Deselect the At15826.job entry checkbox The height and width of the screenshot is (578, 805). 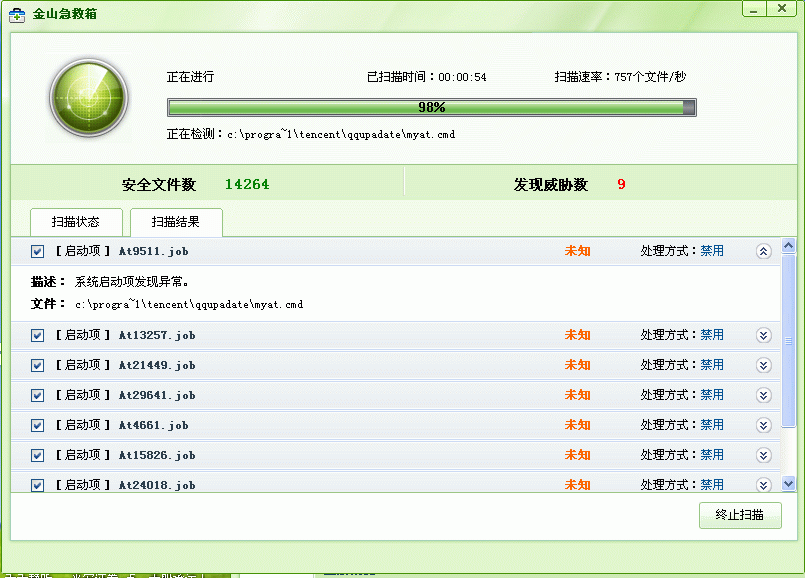tap(37, 456)
